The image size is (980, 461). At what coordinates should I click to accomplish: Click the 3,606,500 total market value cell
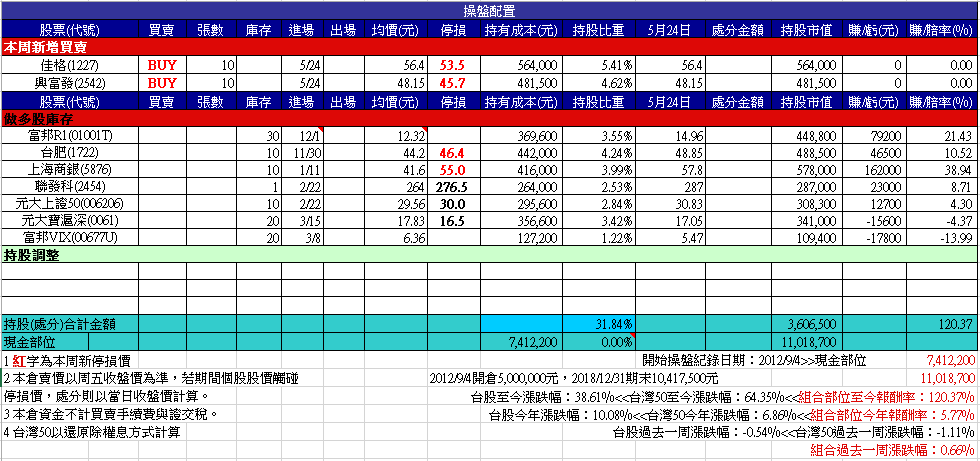(809, 324)
